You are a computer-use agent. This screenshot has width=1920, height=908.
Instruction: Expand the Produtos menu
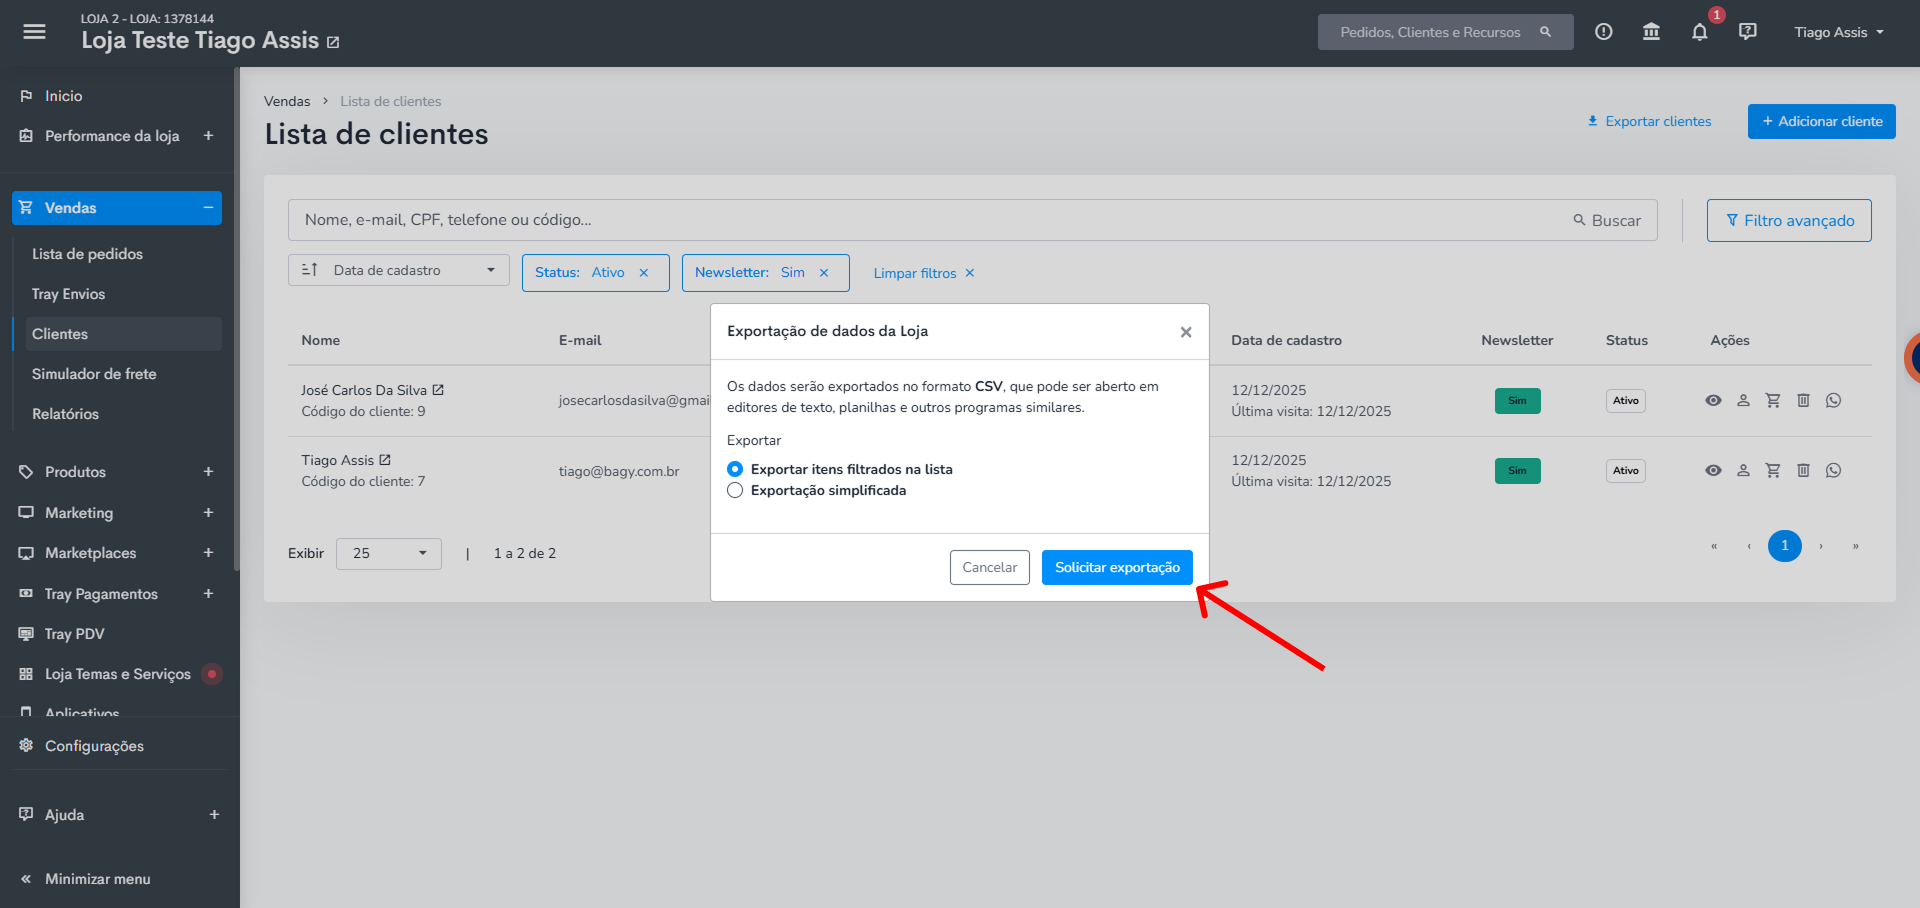pos(208,472)
